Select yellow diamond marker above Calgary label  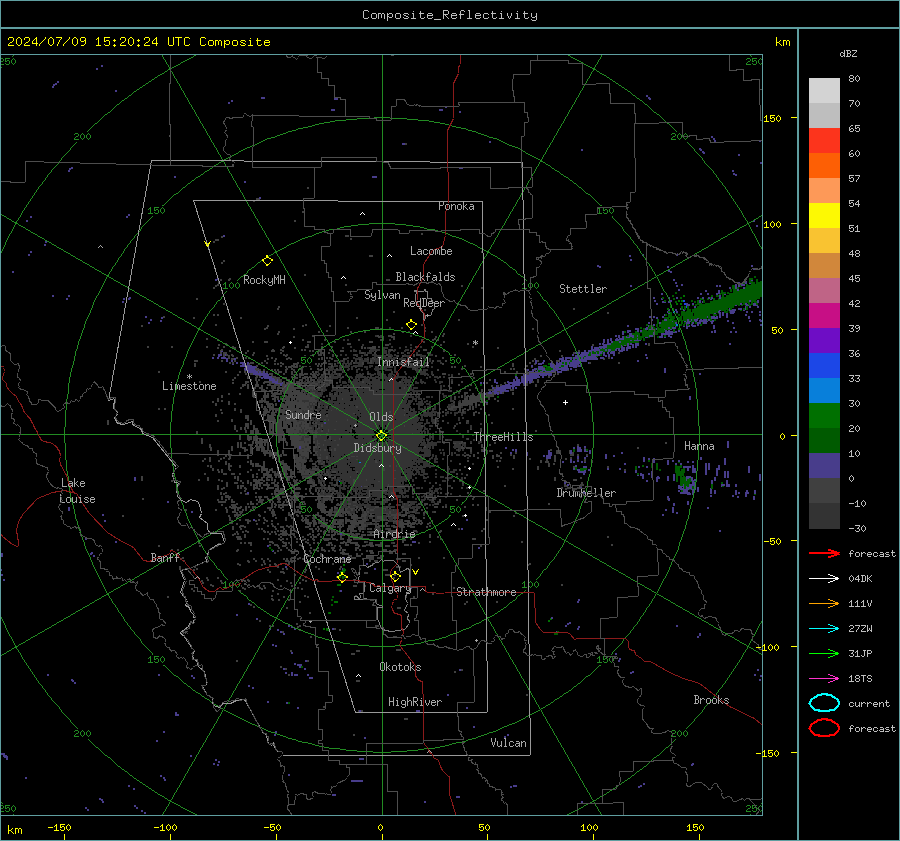click(395, 576)
